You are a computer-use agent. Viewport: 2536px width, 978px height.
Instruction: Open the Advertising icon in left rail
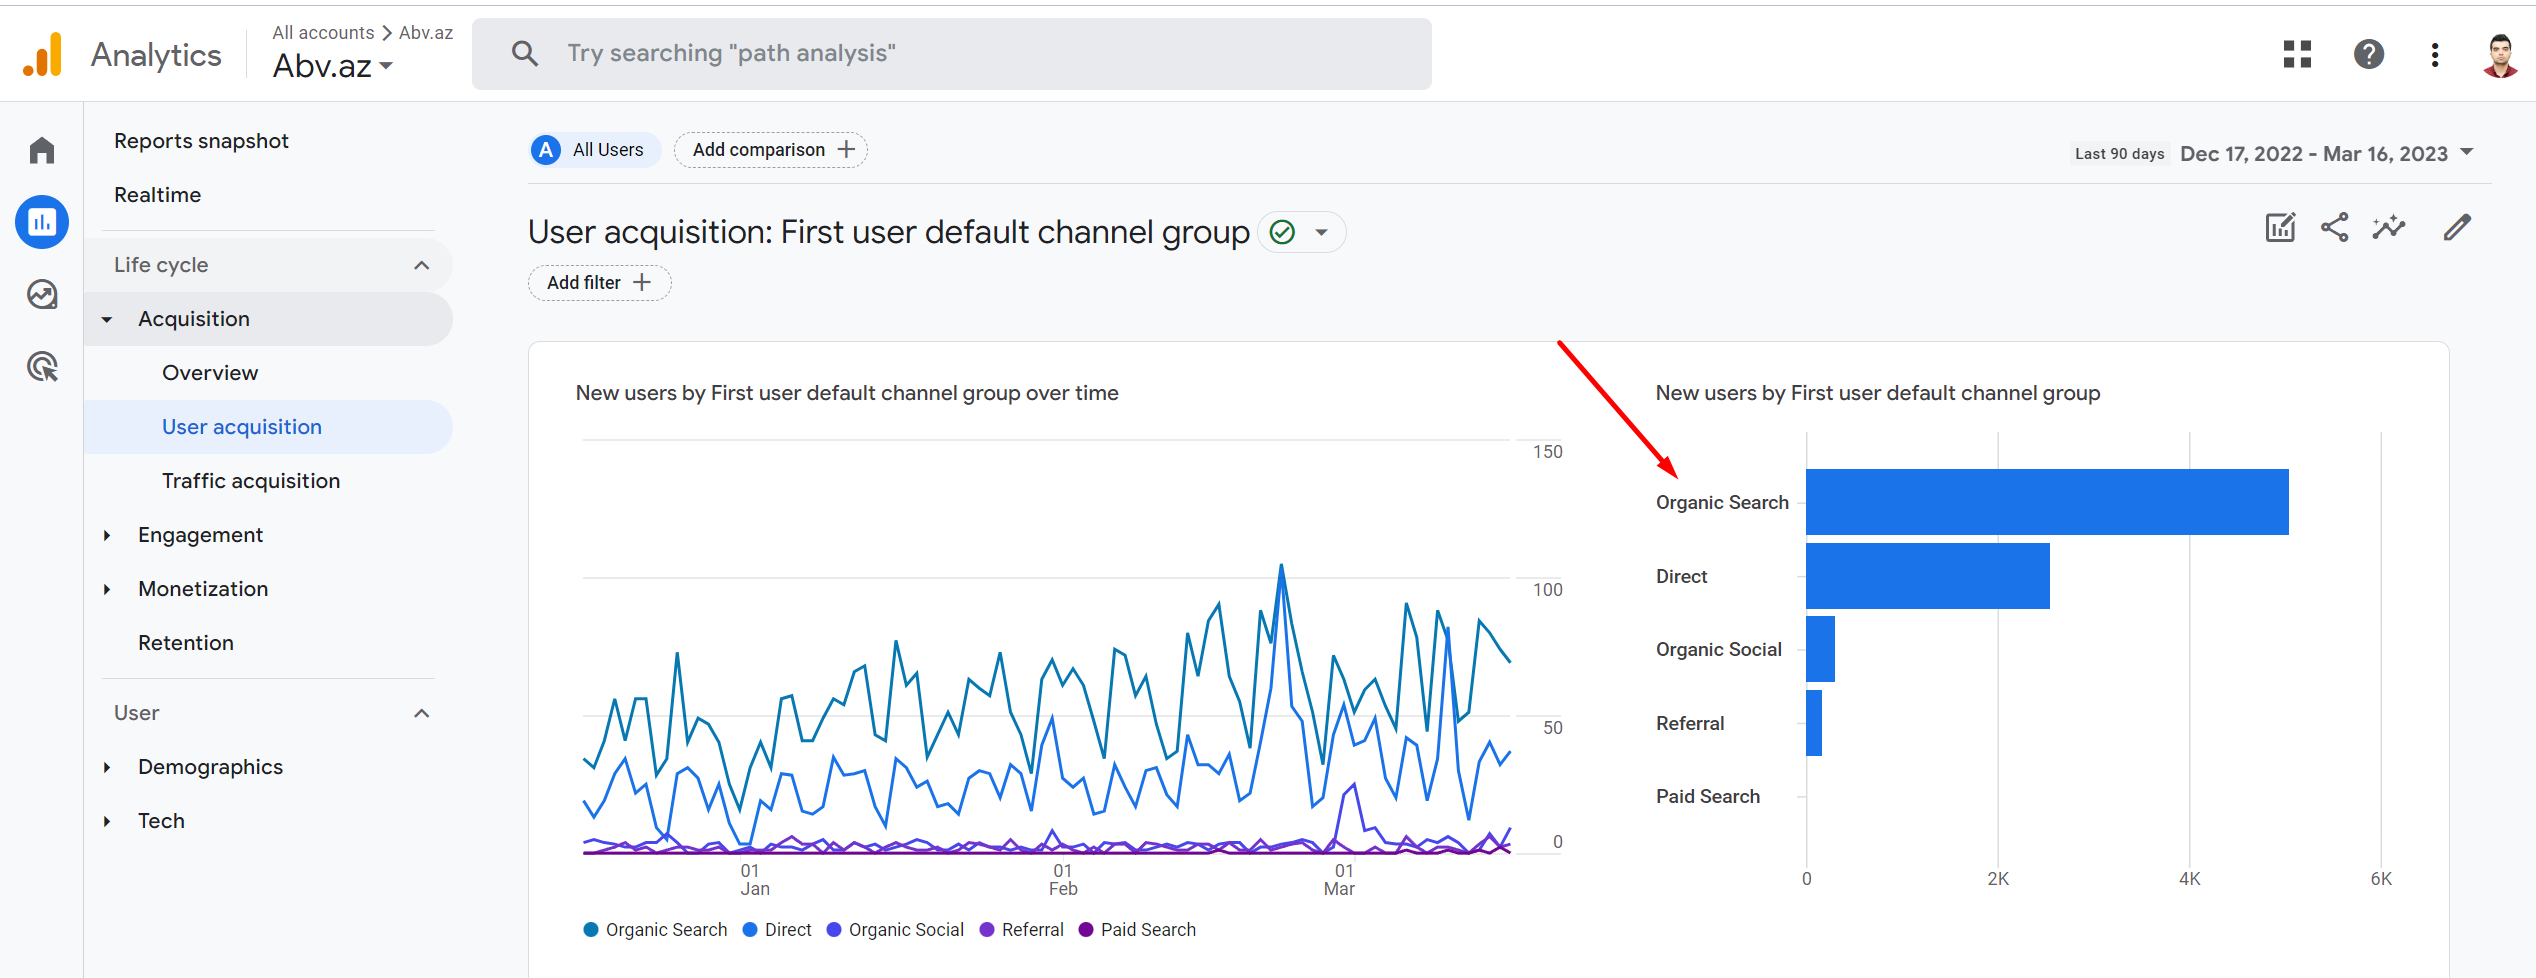[x=42, y=367]
